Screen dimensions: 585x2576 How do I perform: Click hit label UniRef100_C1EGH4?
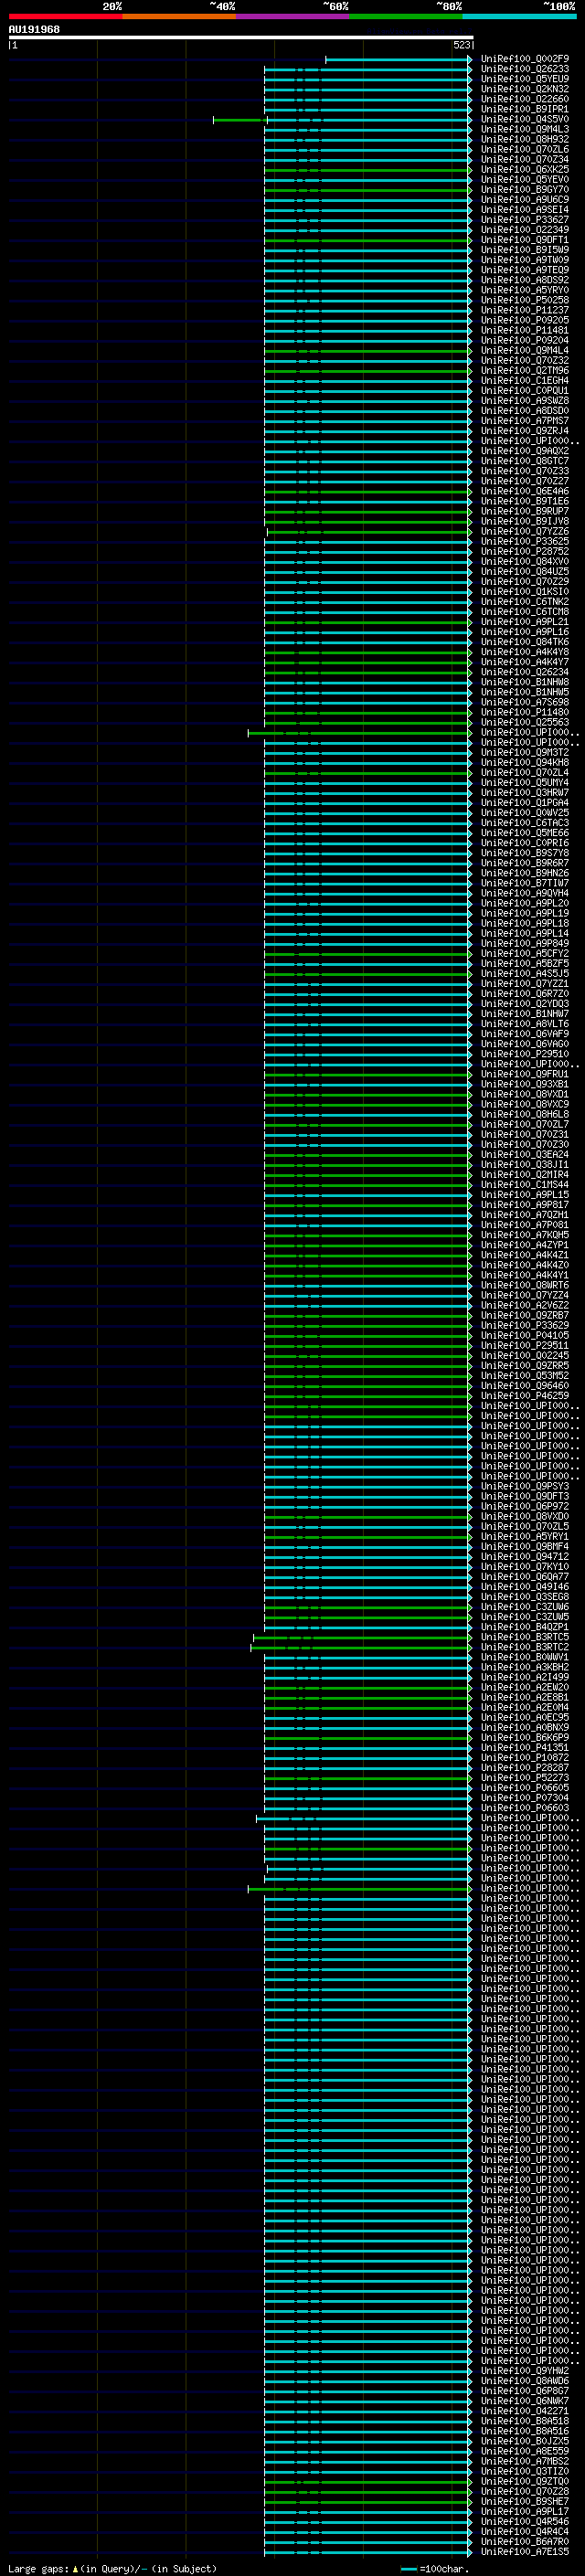(525, 381)
